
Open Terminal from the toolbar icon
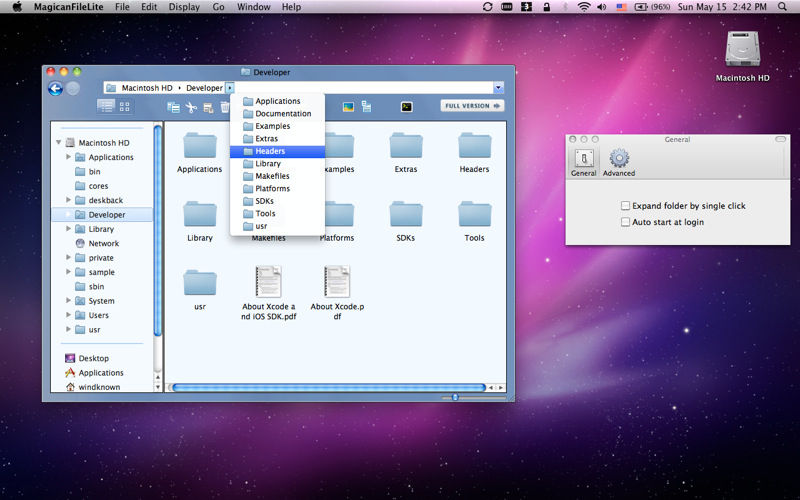tap(407, 107)
